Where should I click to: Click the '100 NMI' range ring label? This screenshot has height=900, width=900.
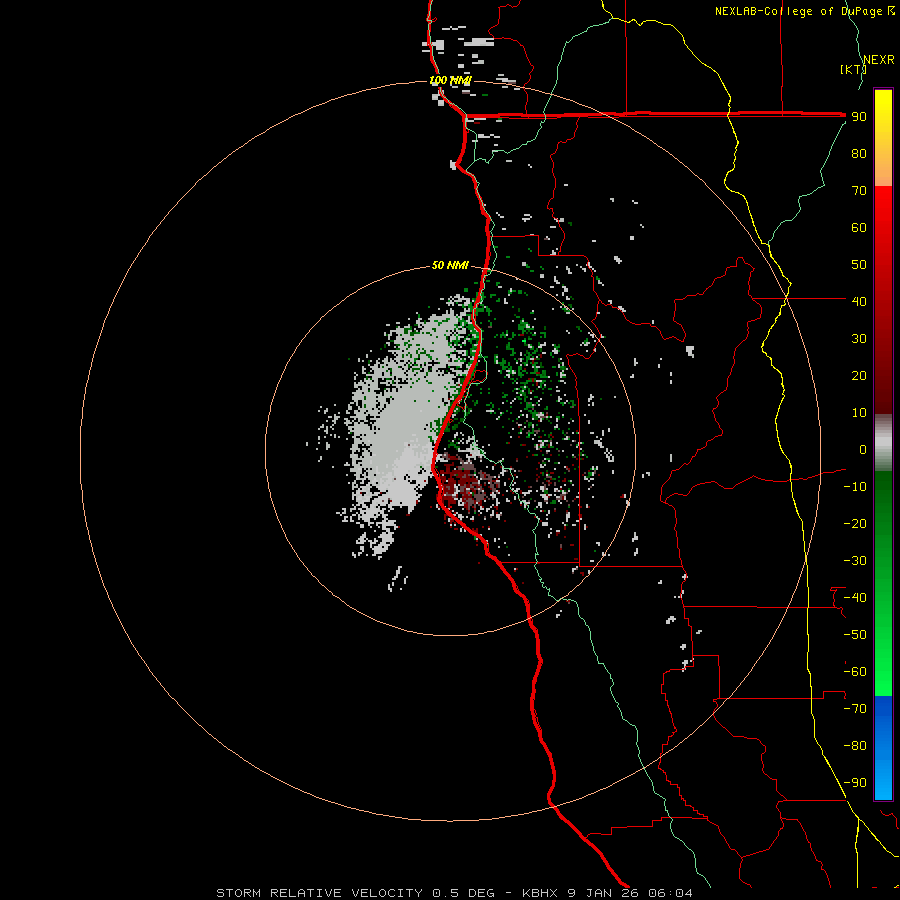pos(451,80)
